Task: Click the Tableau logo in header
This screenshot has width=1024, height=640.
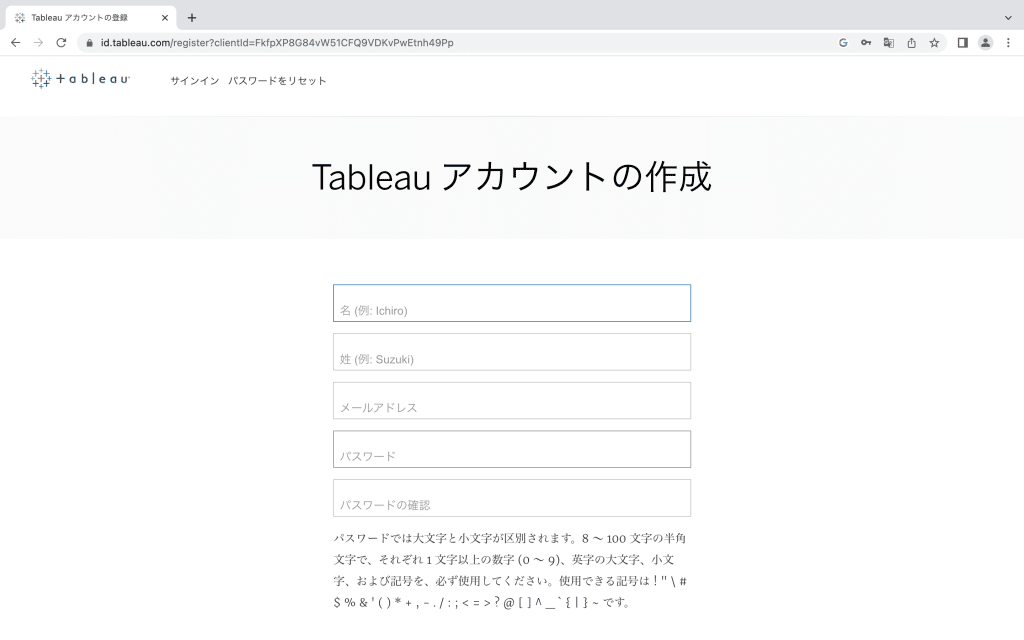Action: click(x=80, y=79)
